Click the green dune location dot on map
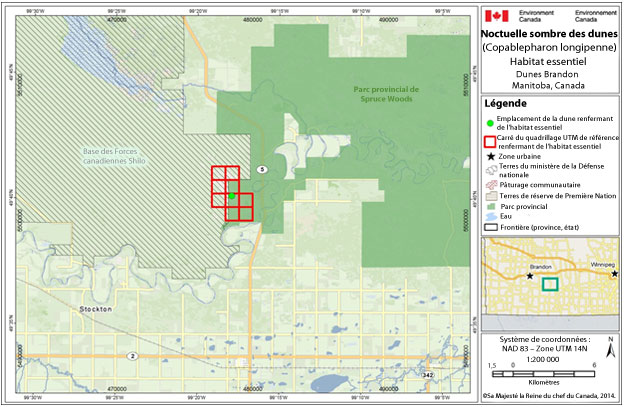 tap(232, 196)
